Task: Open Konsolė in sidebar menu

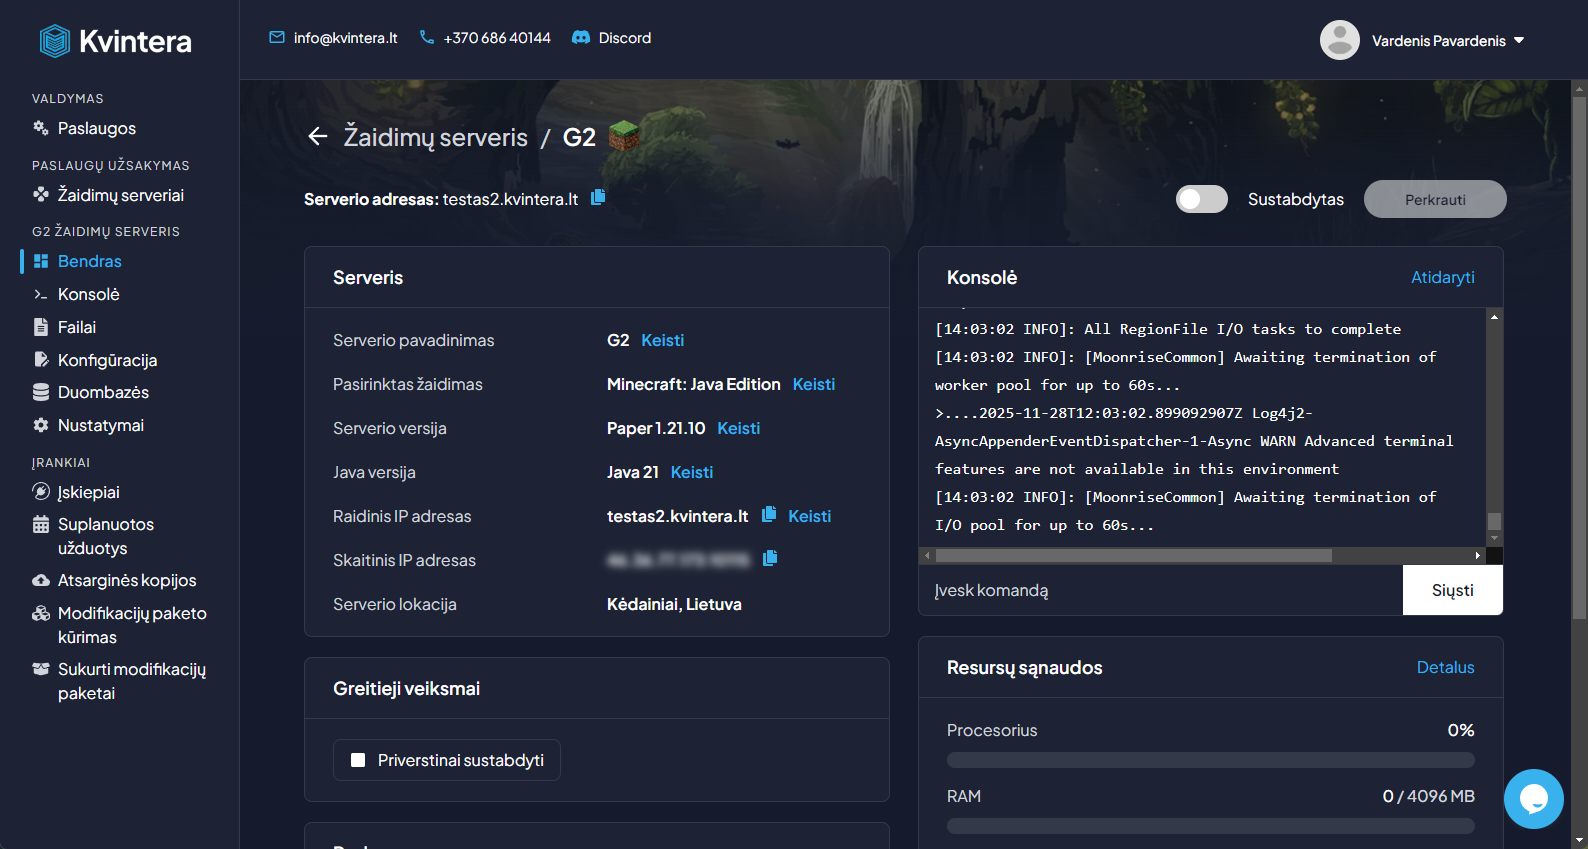Action: (88, 295)
